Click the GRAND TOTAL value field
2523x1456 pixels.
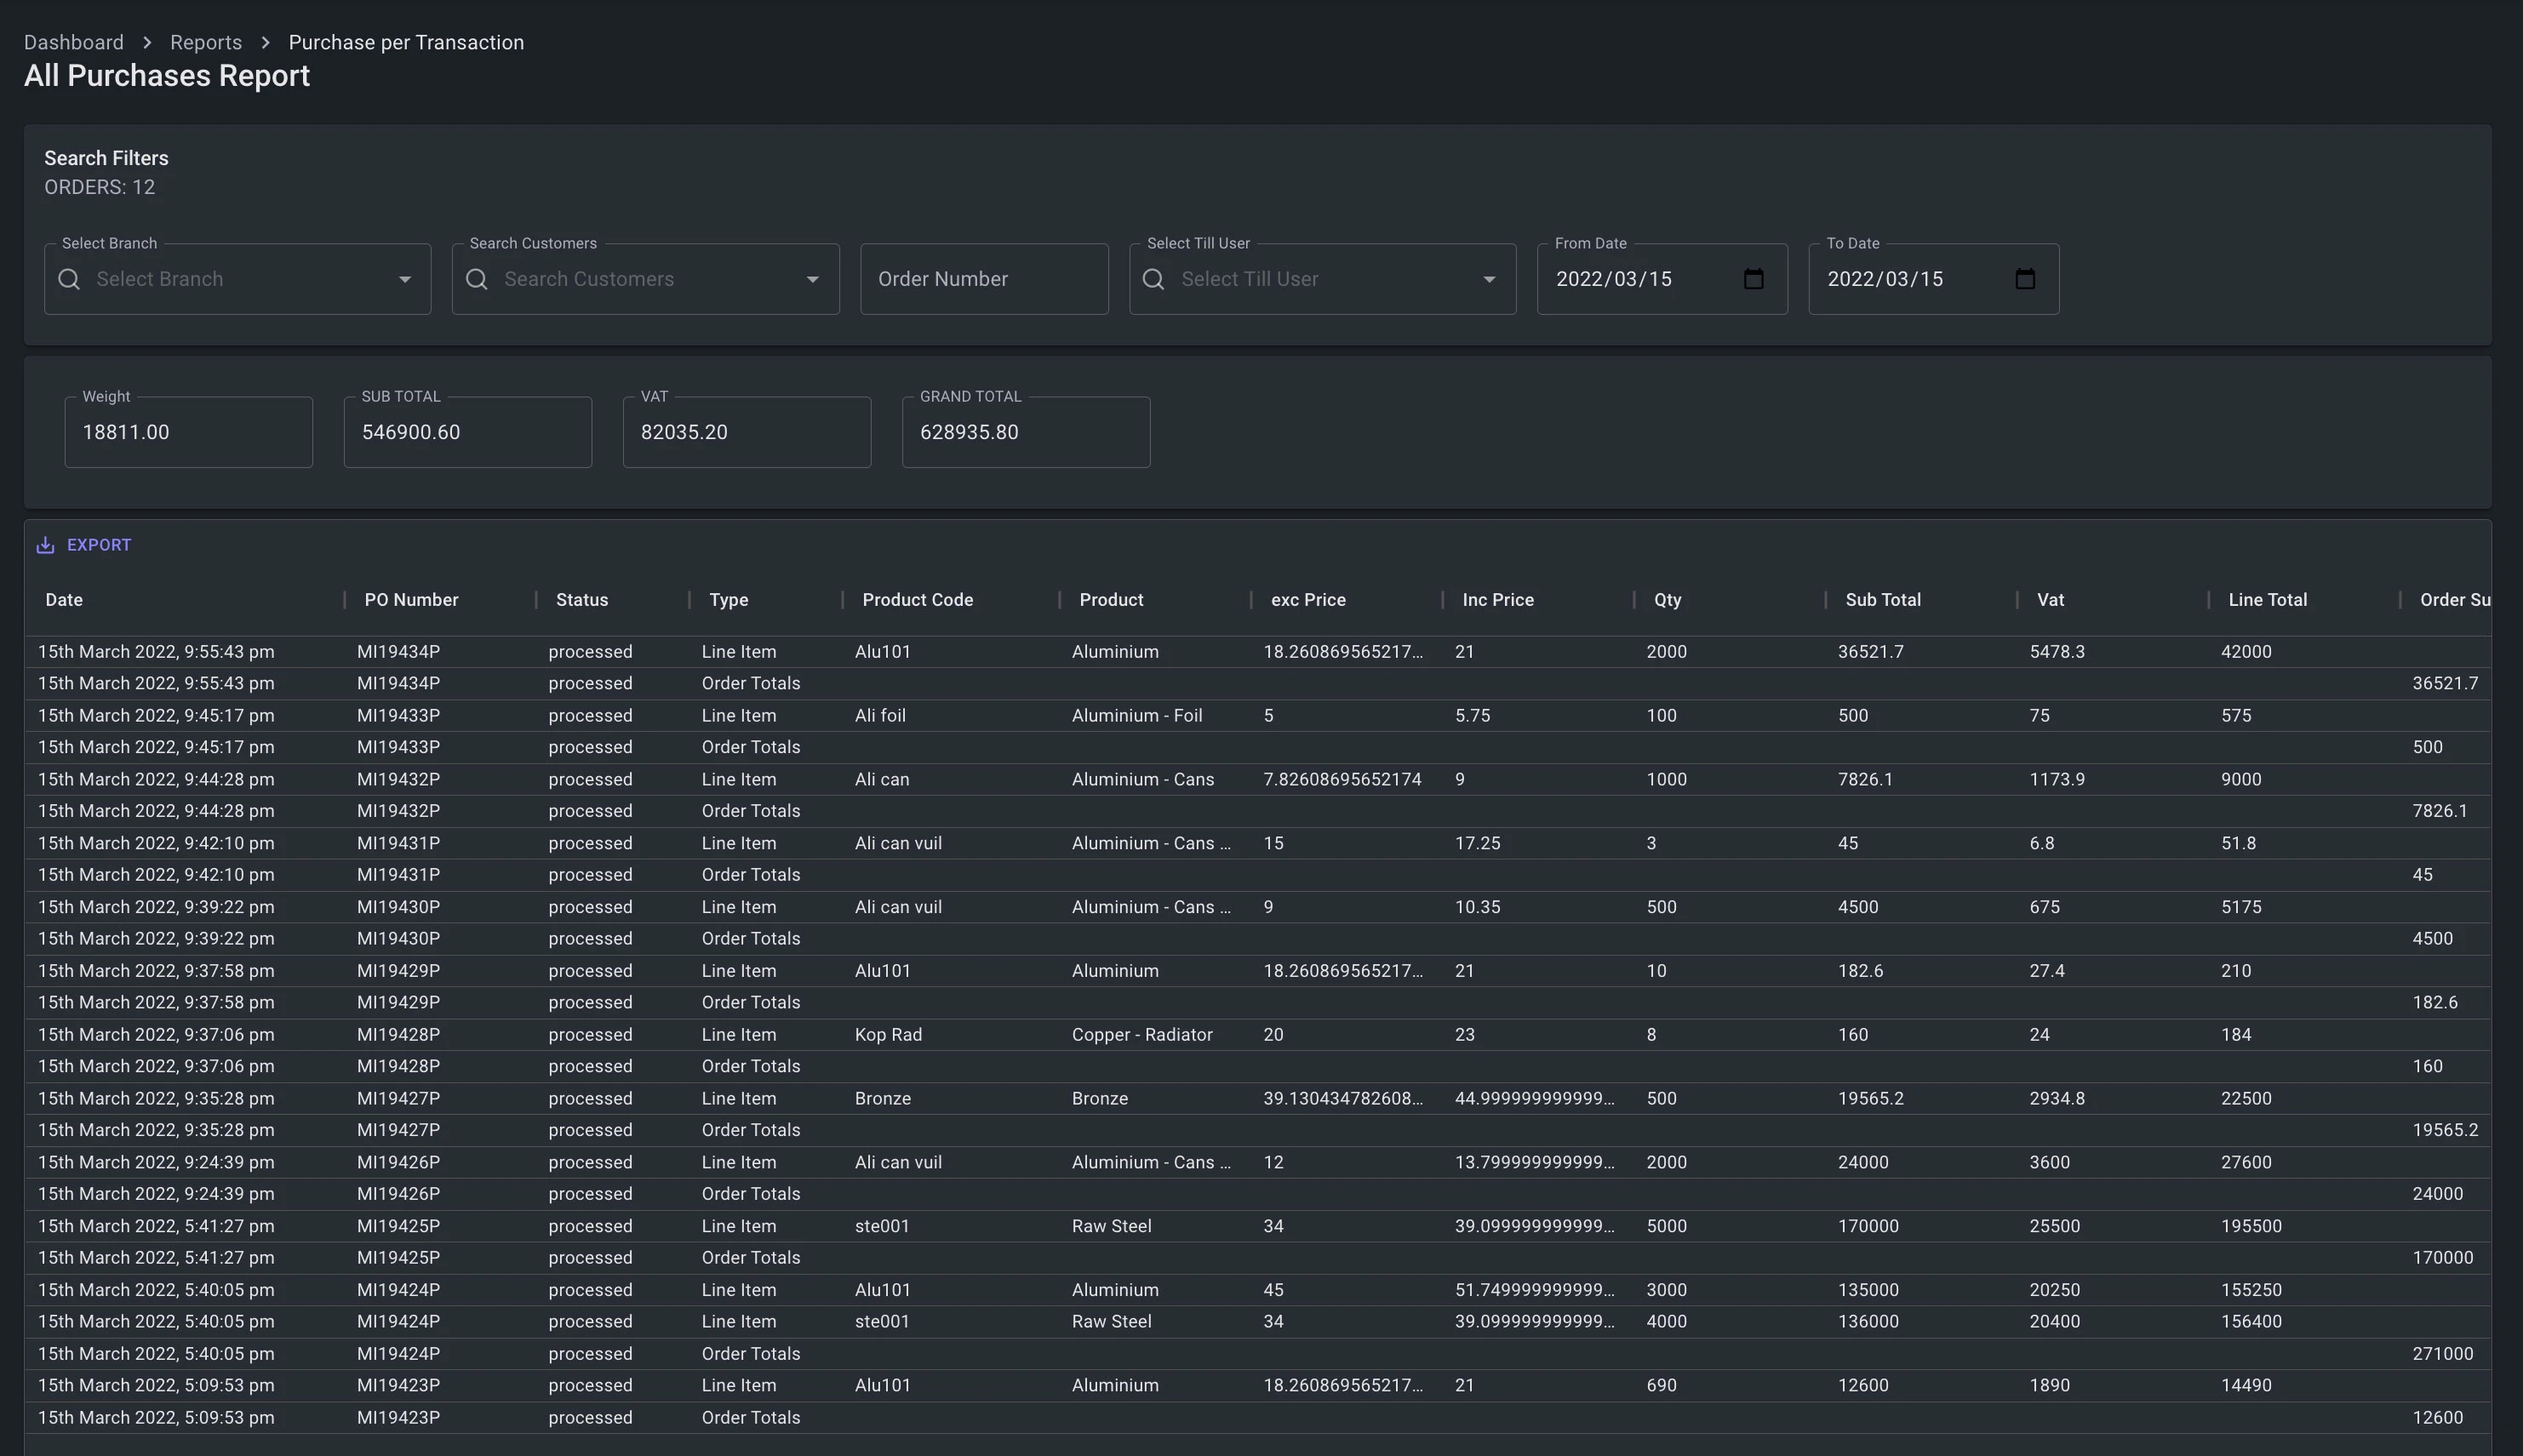1025,432
